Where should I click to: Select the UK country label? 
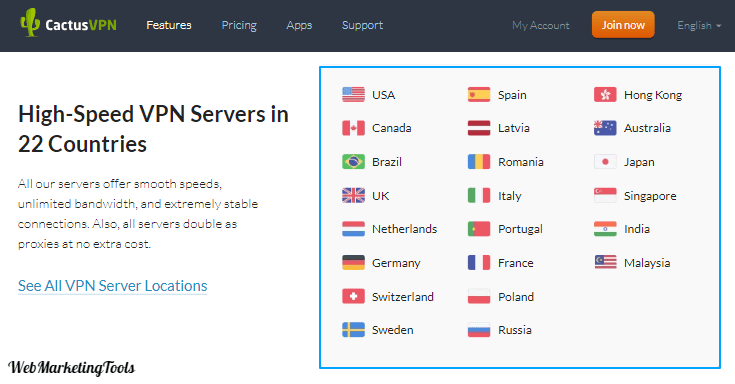pos(381,196)
